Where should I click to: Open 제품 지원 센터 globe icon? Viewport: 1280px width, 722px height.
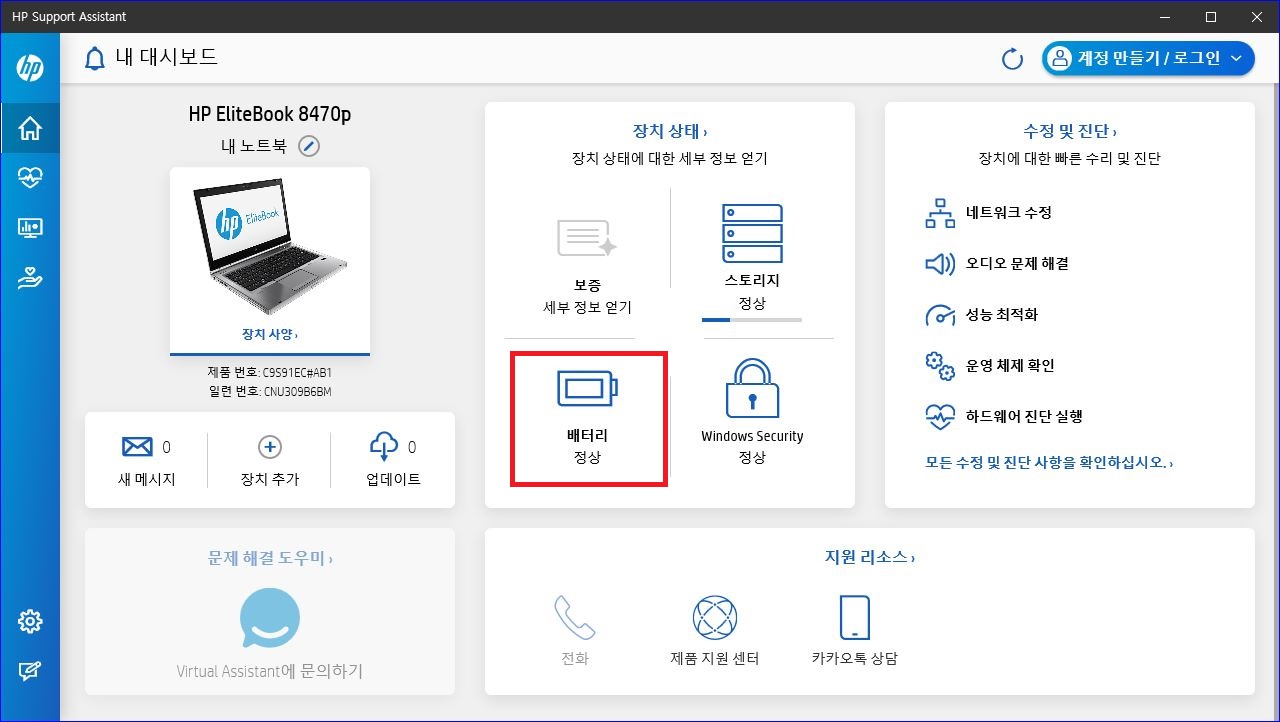(715, 618)
